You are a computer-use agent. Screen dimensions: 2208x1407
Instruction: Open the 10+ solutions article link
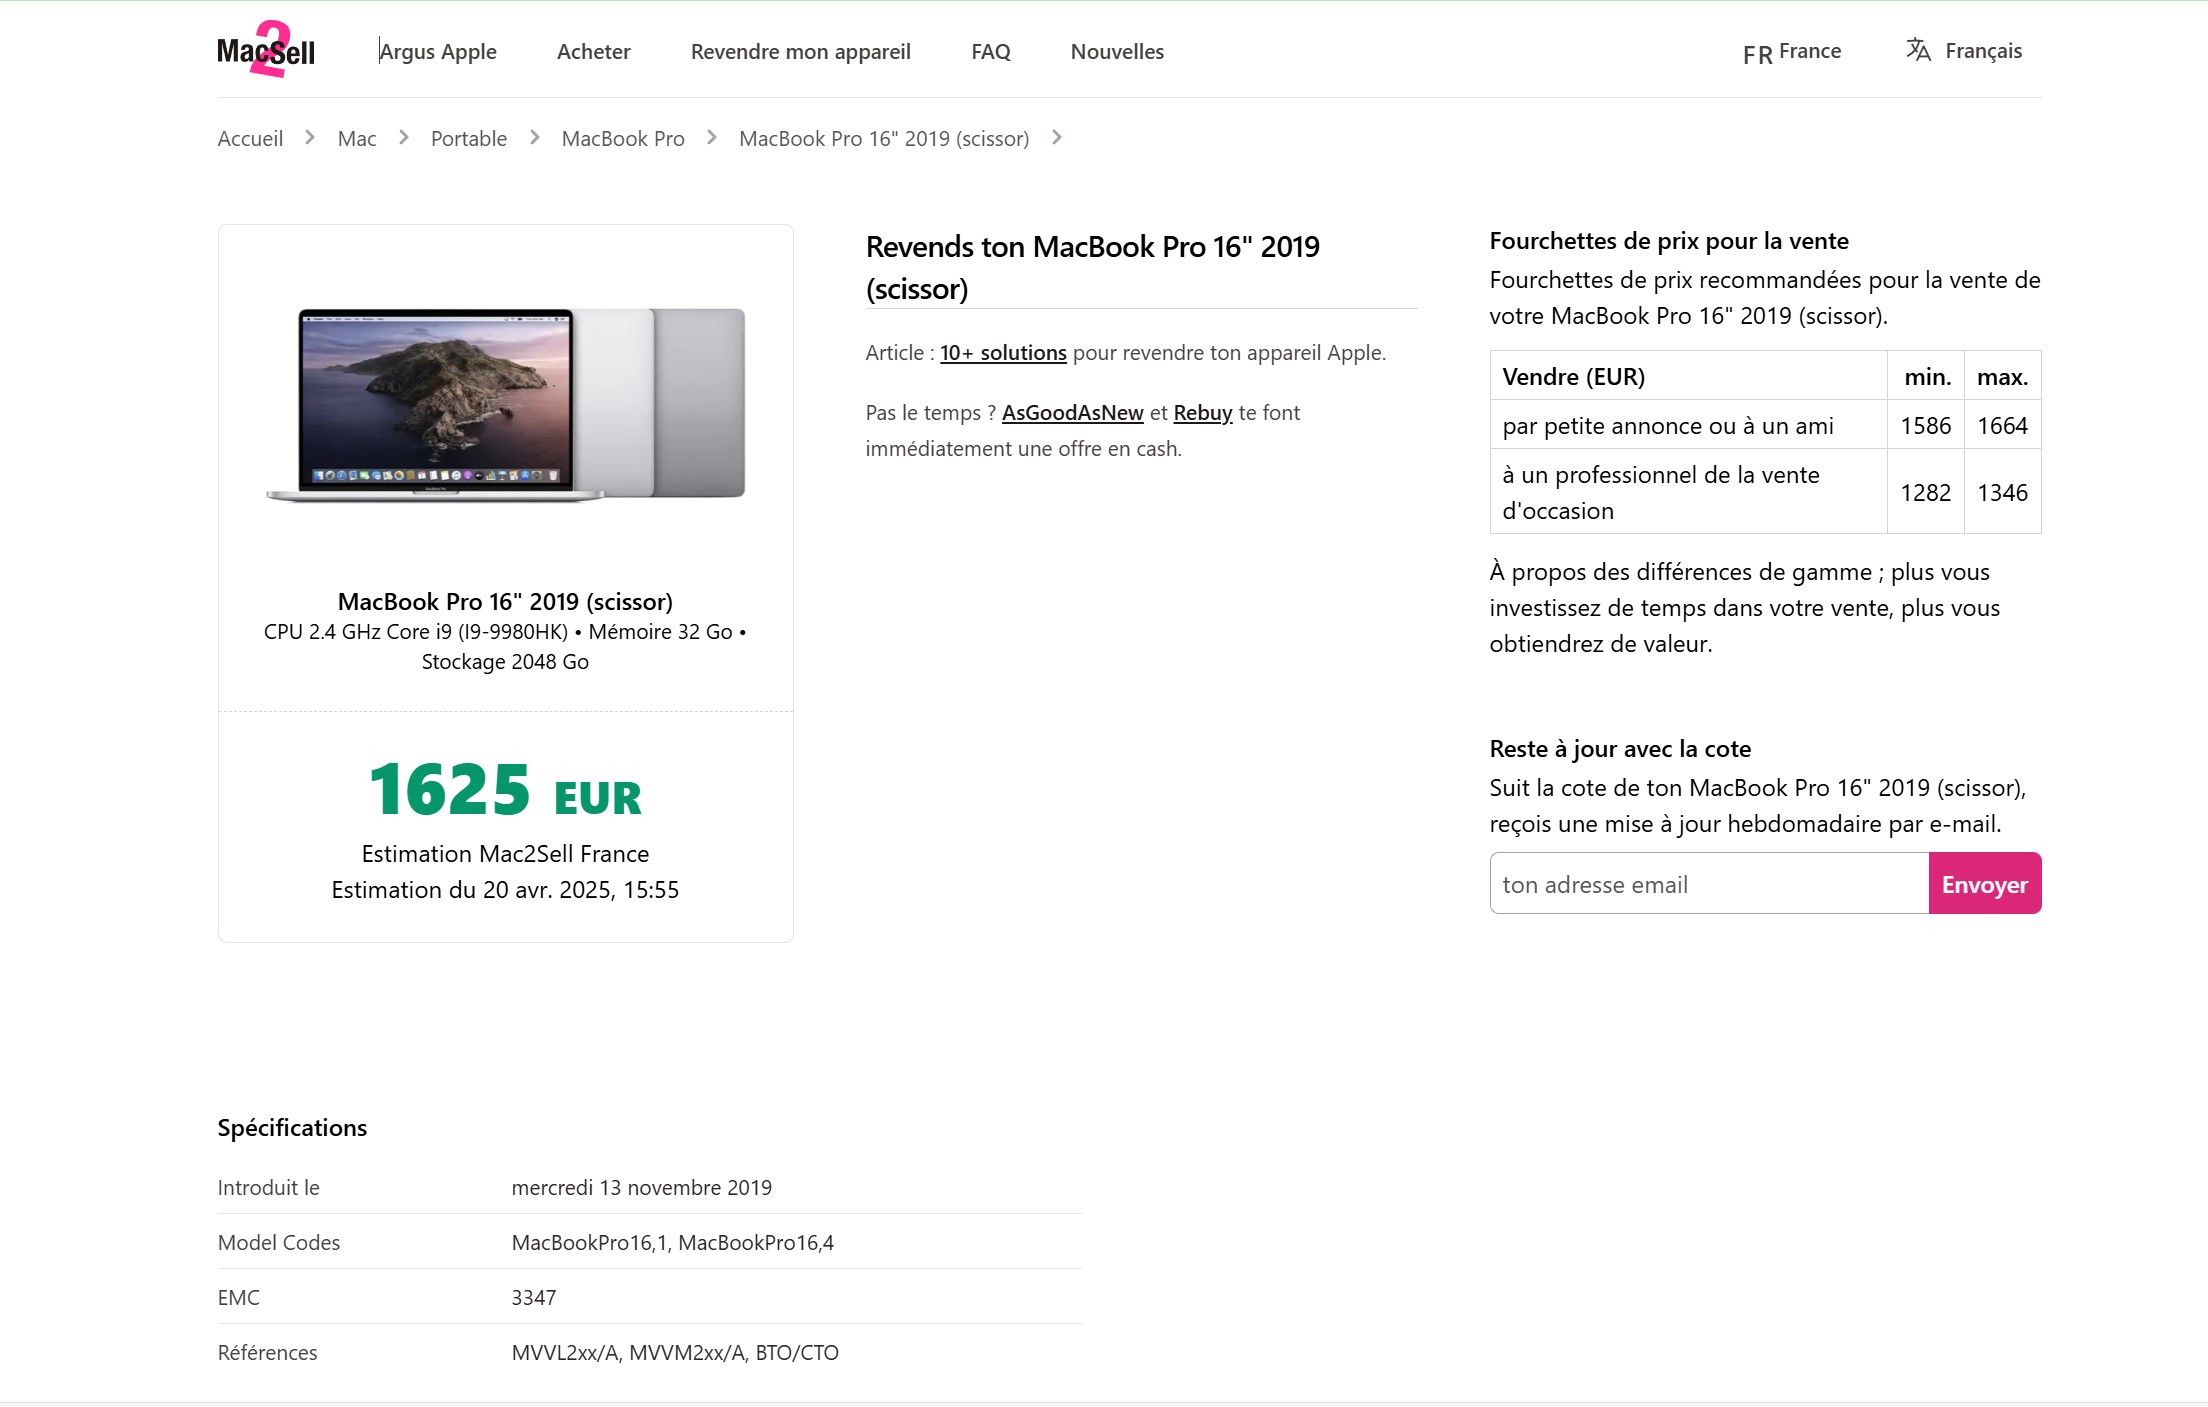1003,352
